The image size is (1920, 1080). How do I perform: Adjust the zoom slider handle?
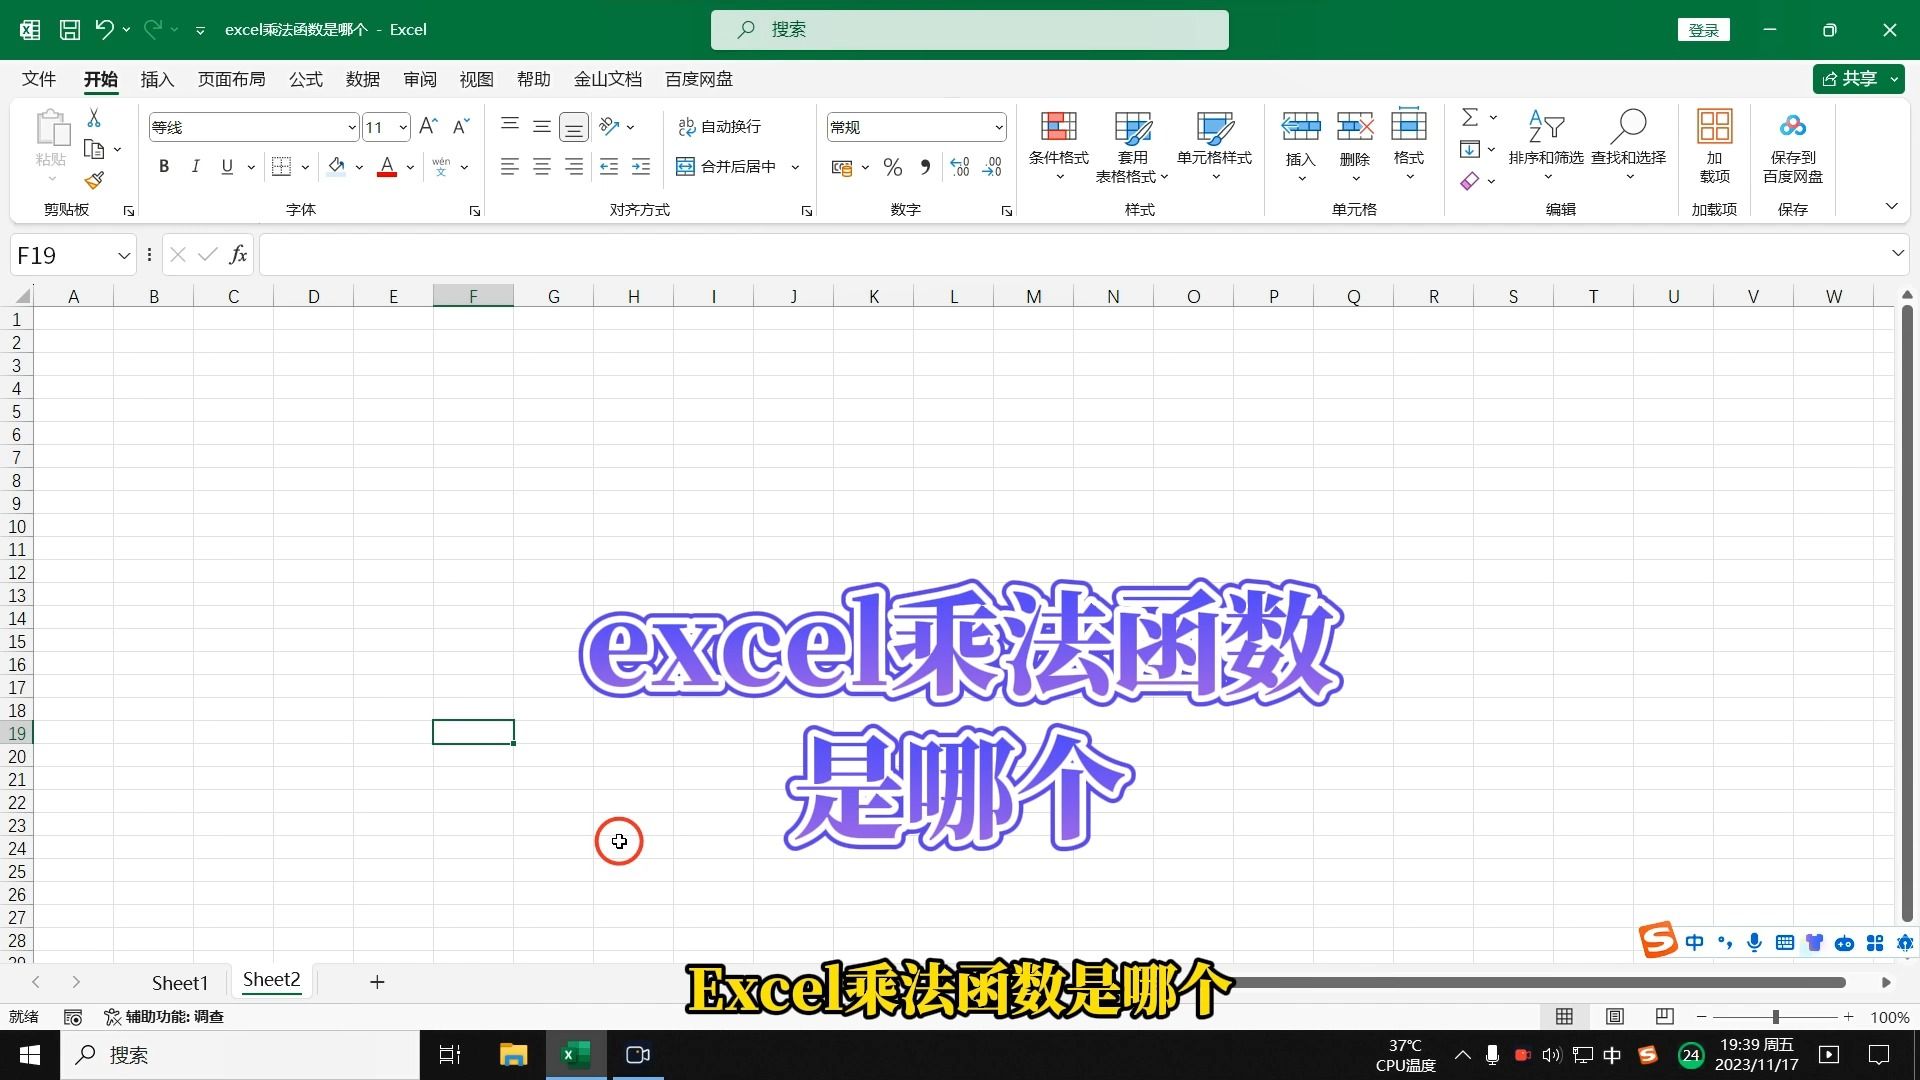(x=1776, y=1017)
